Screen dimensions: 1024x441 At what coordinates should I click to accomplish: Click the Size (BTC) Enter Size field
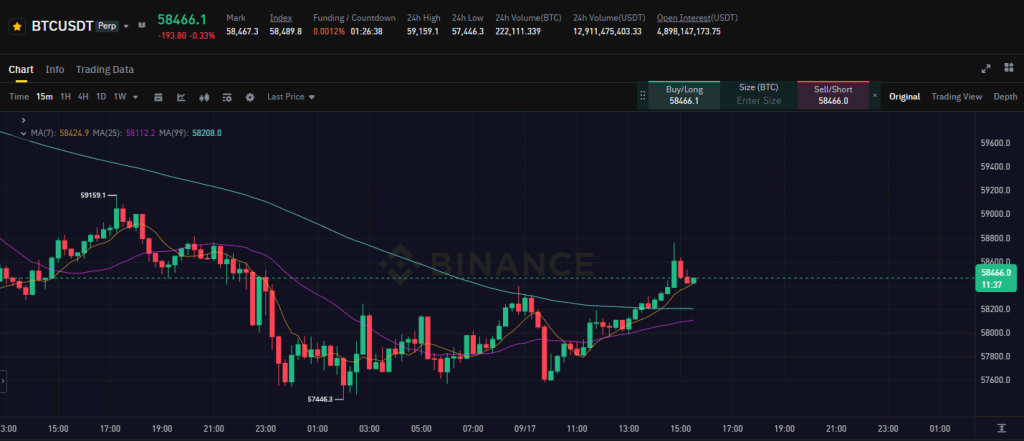point(759,95)
